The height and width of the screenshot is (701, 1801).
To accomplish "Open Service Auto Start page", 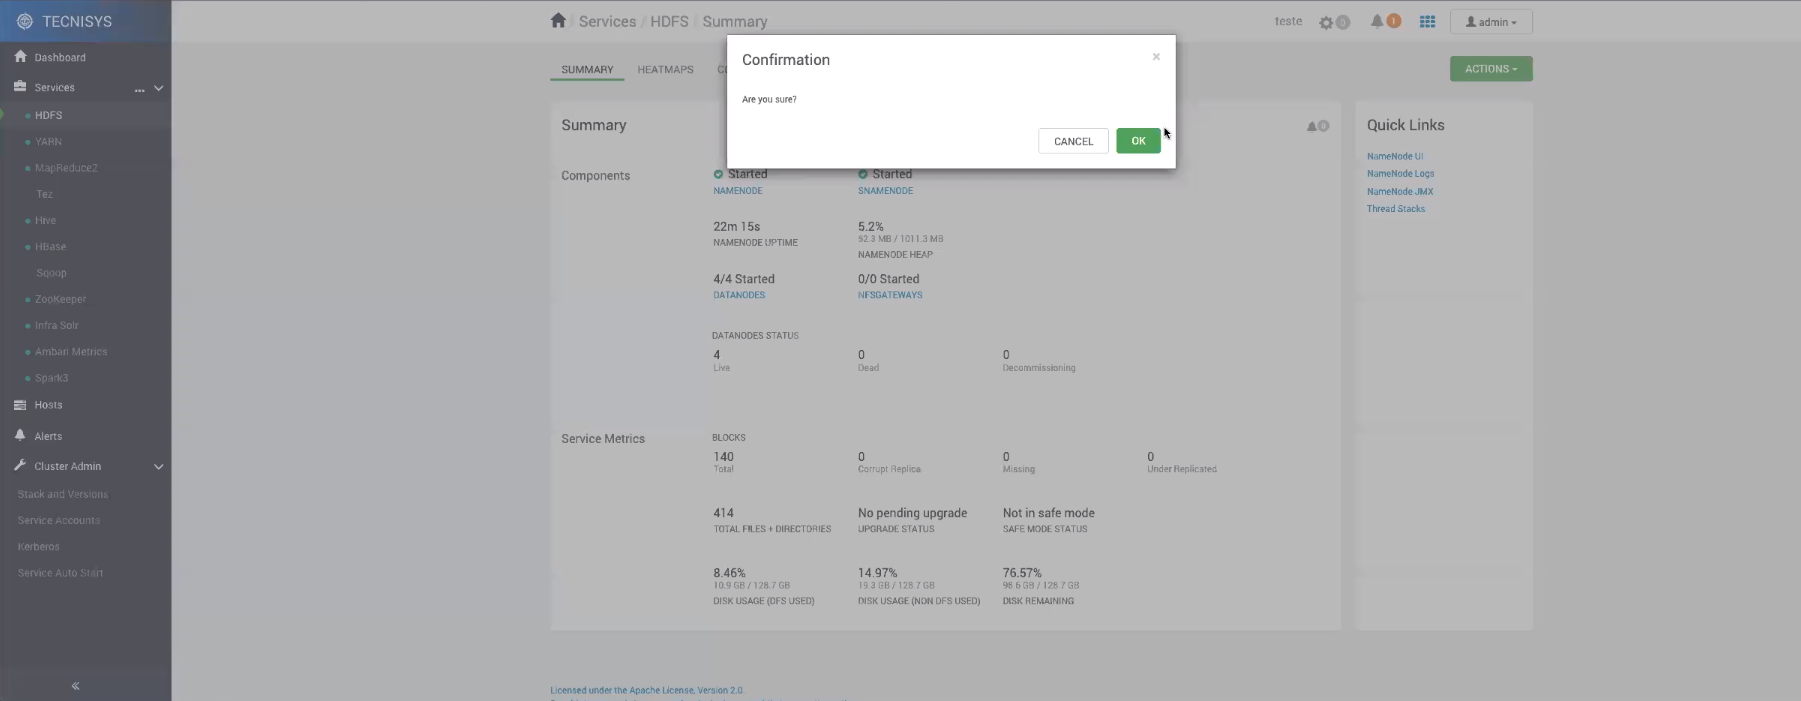I will click(x=60, y=573).
